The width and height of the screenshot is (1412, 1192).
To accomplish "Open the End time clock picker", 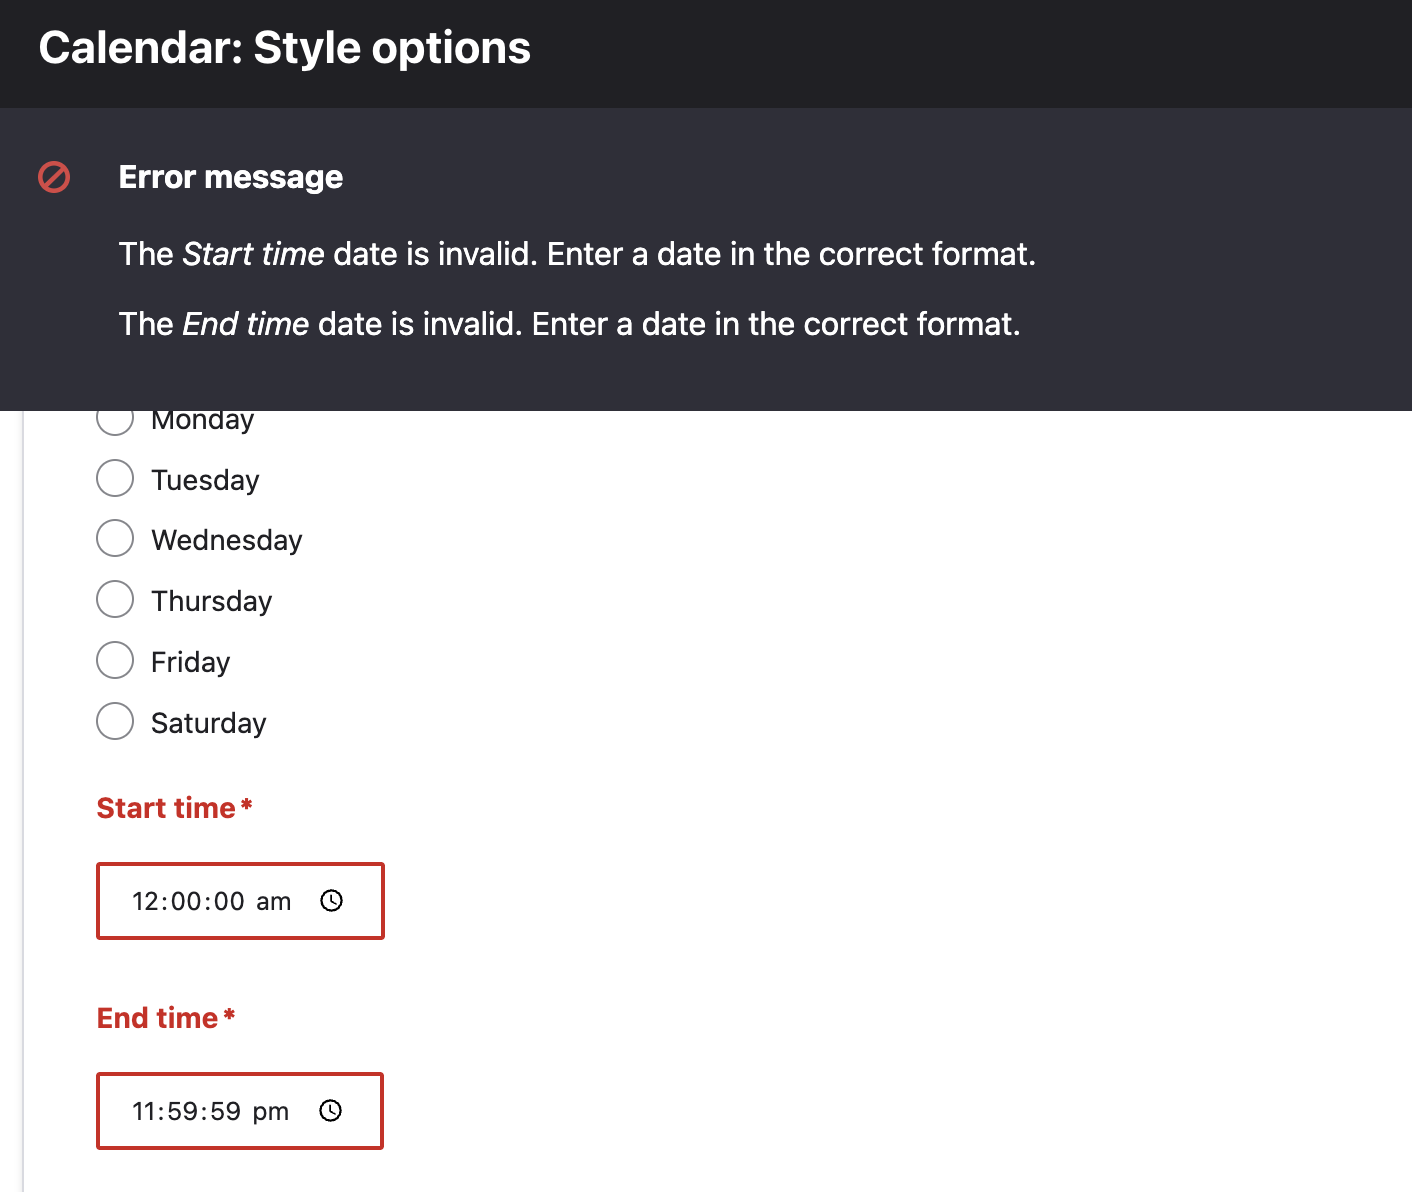I will click(x=330, y=1111).
